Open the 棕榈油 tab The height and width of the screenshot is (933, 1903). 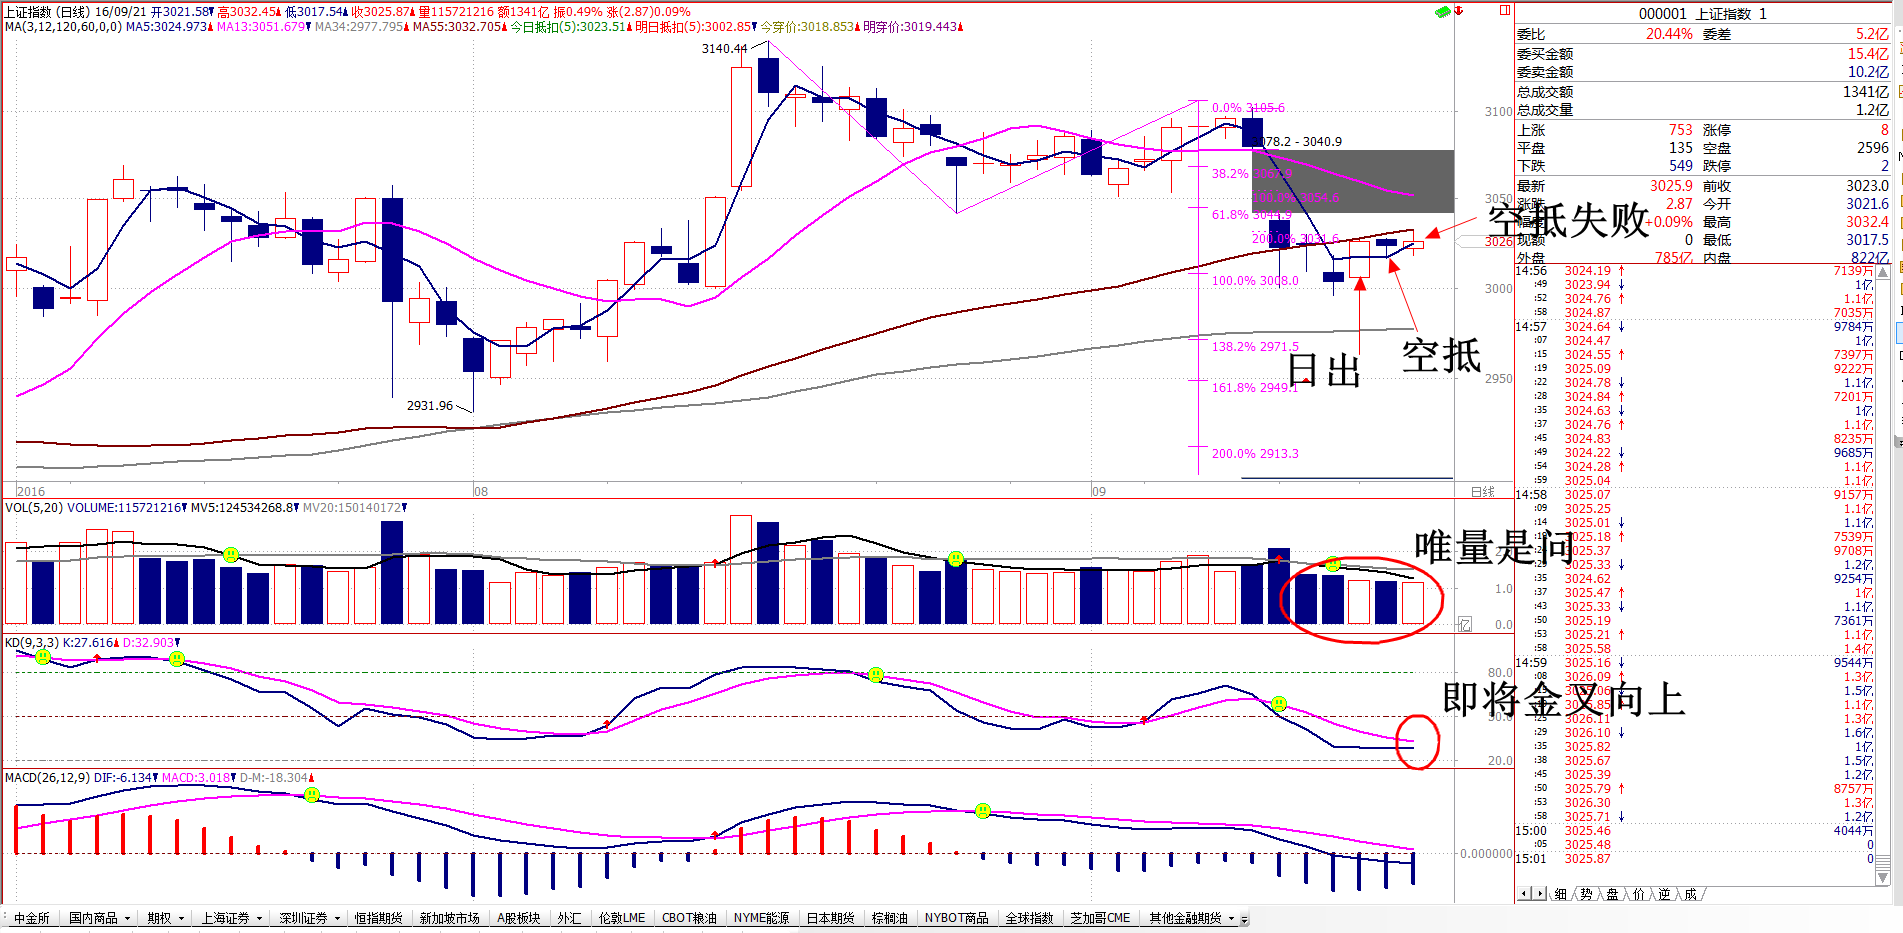click(889, 918)
